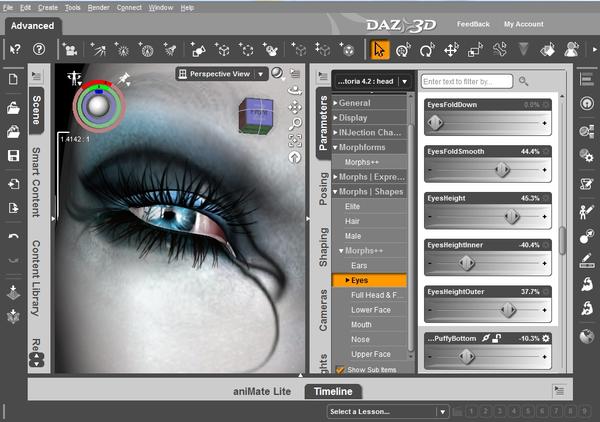Select the Translate move arrows tool

451,50
